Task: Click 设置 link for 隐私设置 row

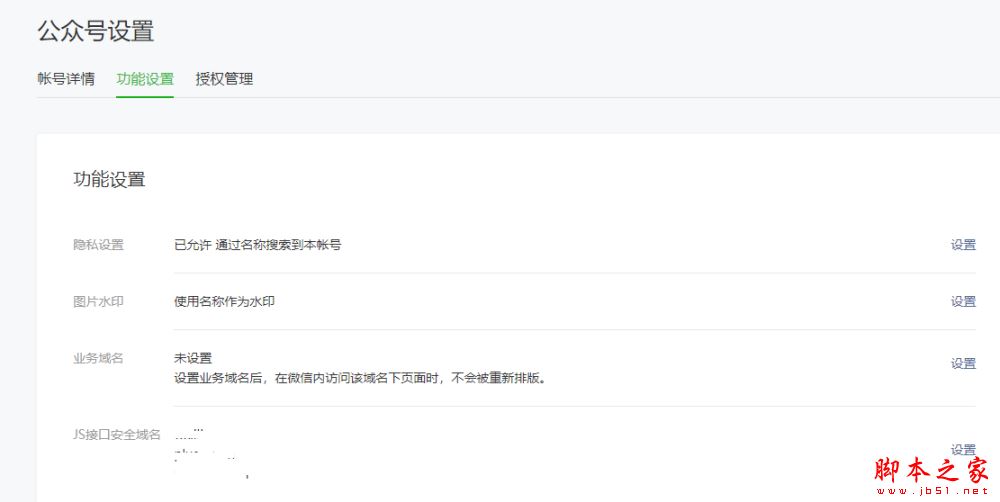Action: [963, 245]
